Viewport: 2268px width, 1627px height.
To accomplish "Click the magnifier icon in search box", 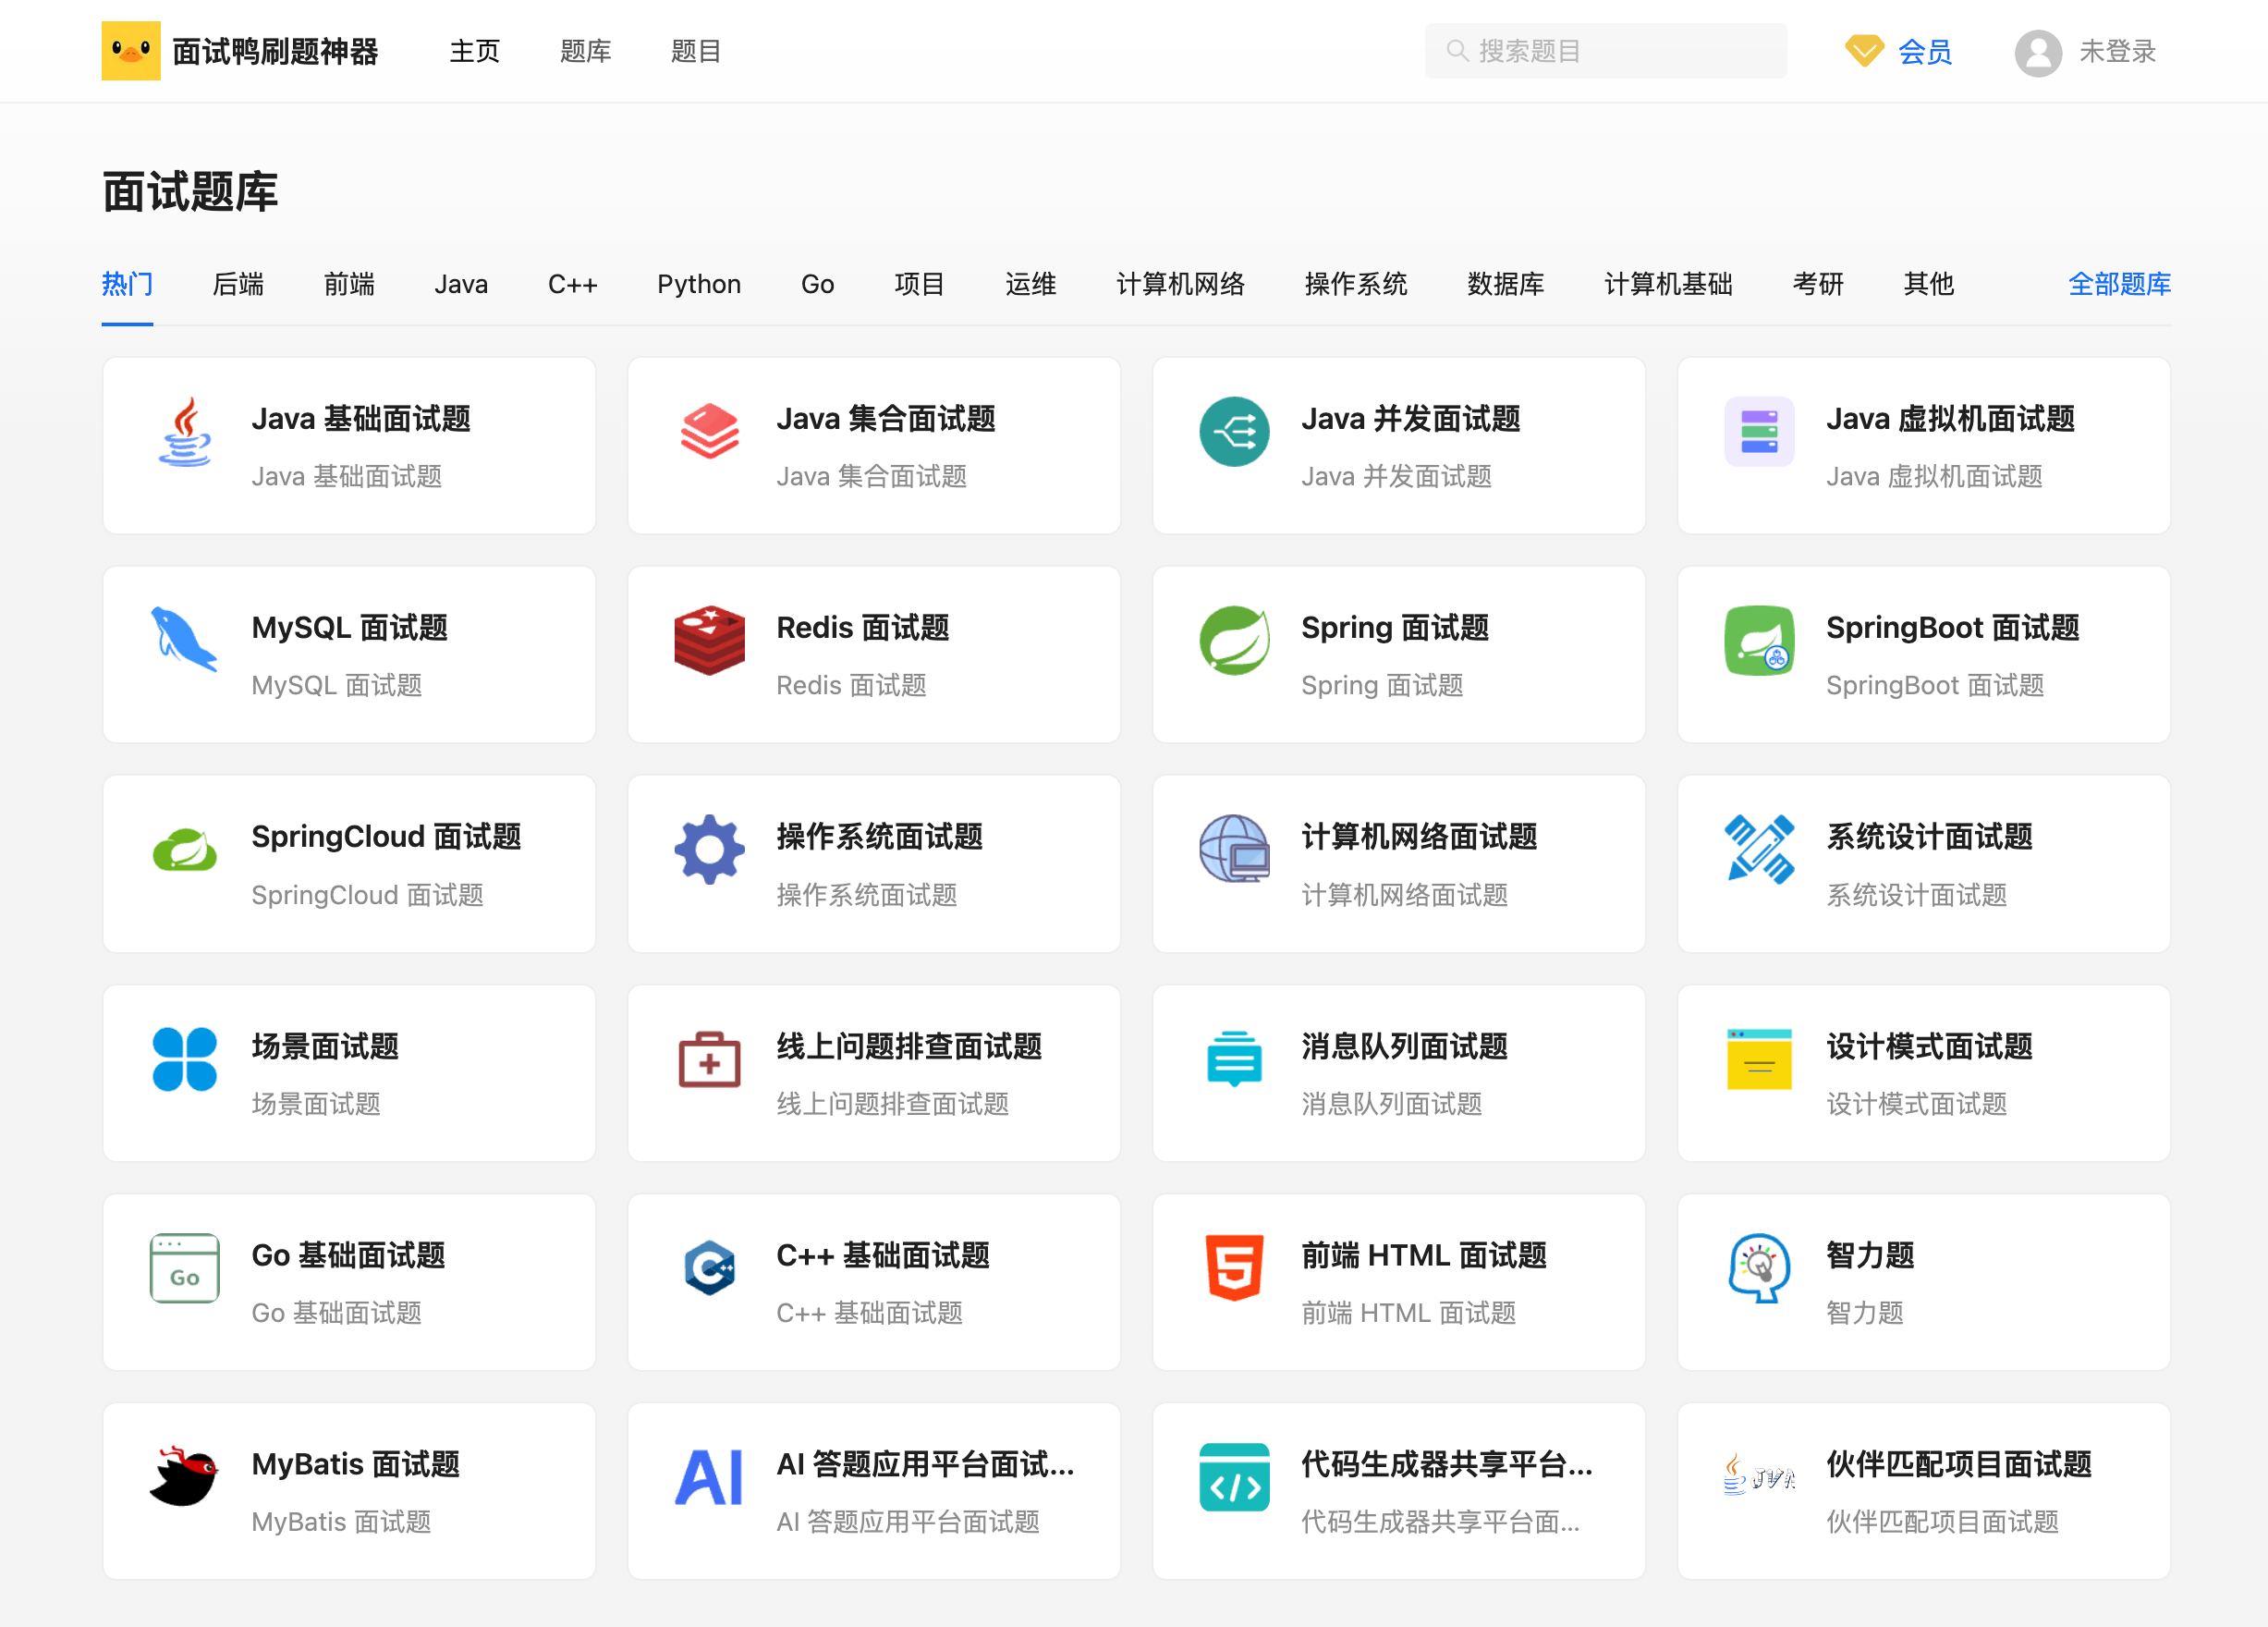I will click(x=1457, y=51).
